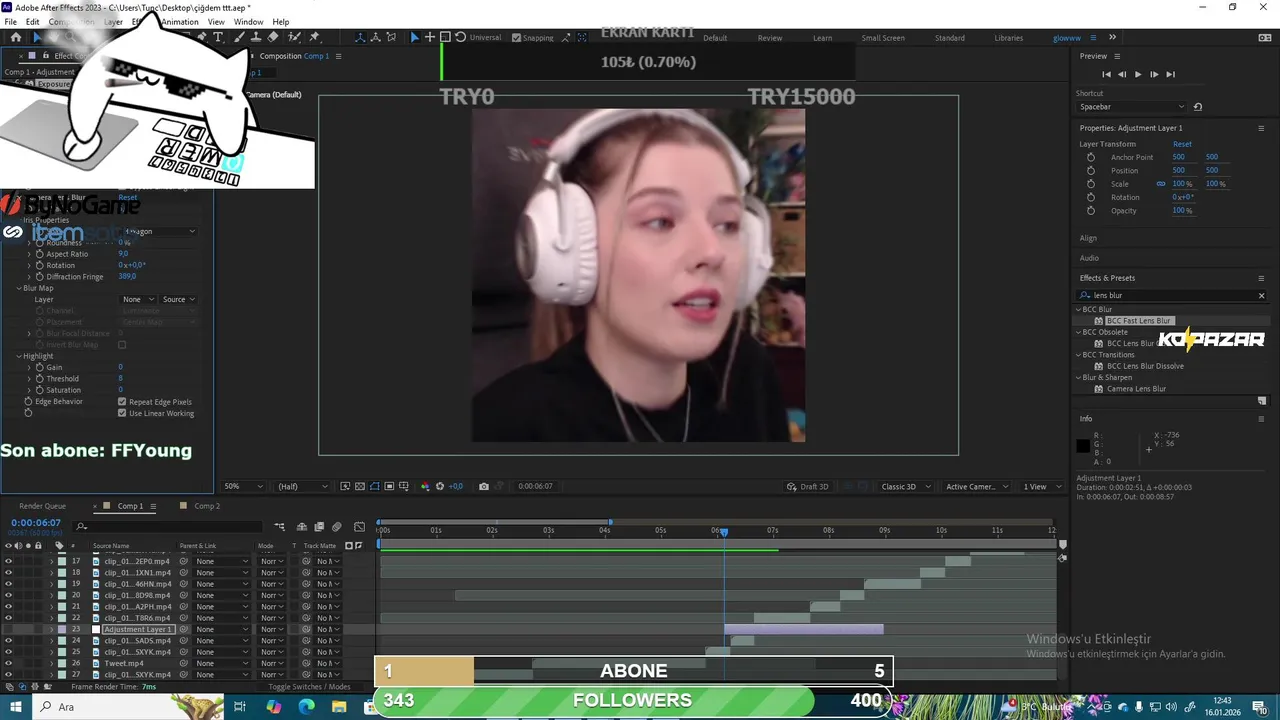Click the label color of layer 23

point(62,629)
